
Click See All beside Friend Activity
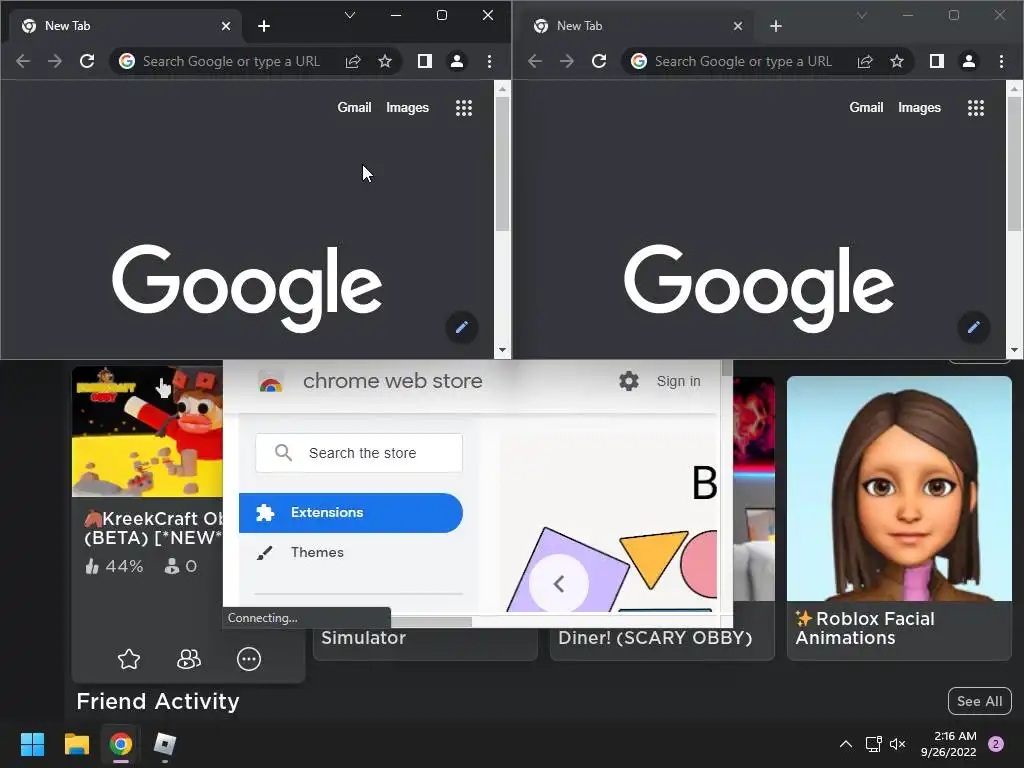(980, 701)
